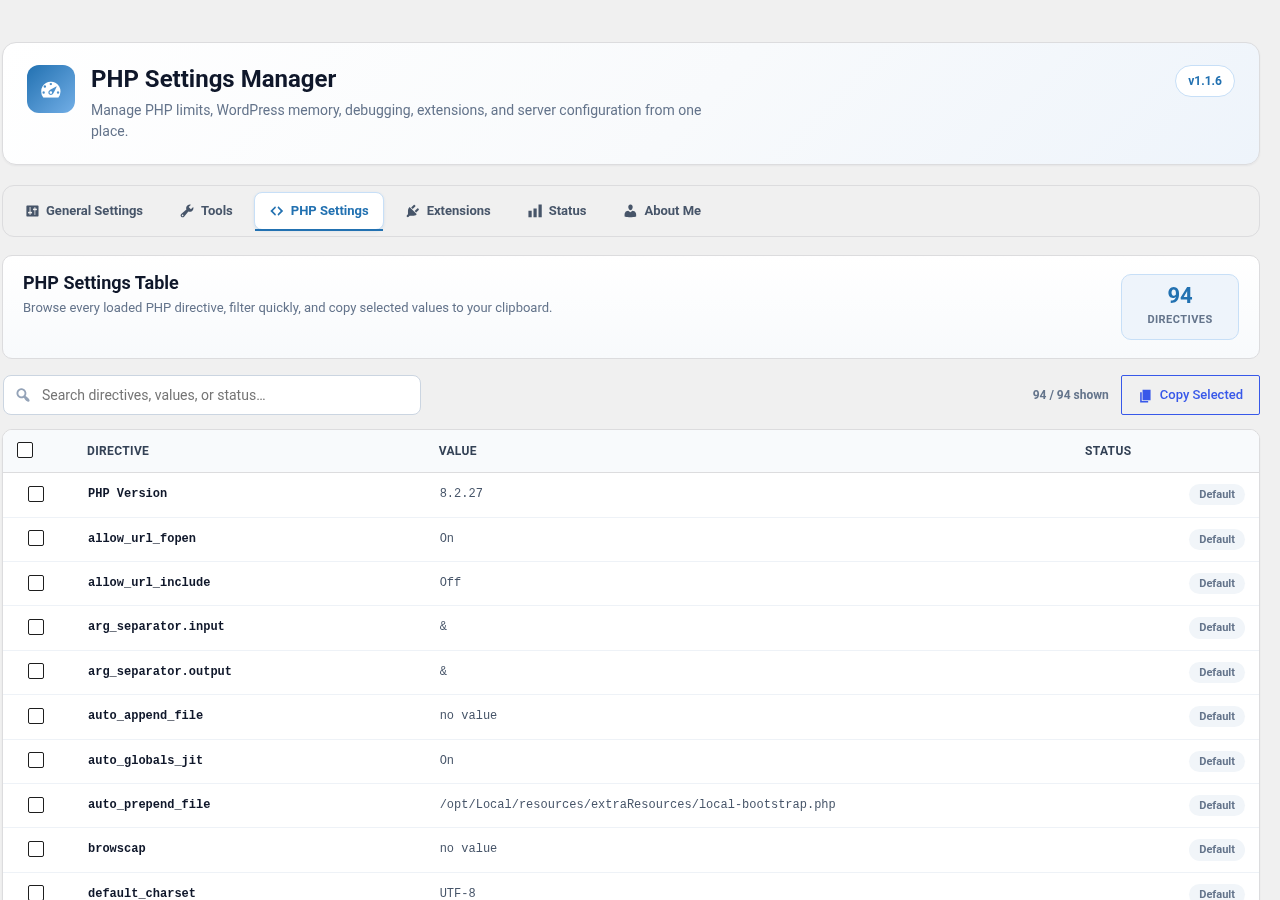The image size is (1280, 900).
Task: Click the Default badge for auto_globals_jit
Action: (1217, 761)
